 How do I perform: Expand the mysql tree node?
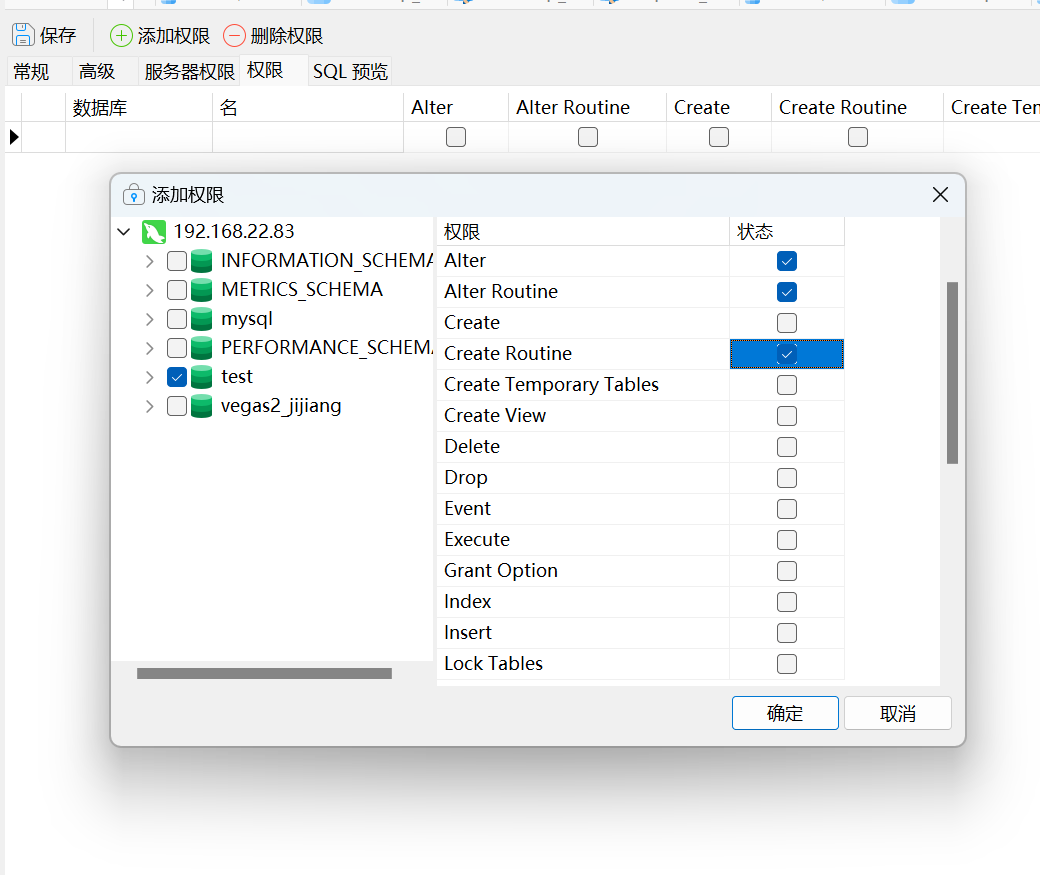point(150,319)
